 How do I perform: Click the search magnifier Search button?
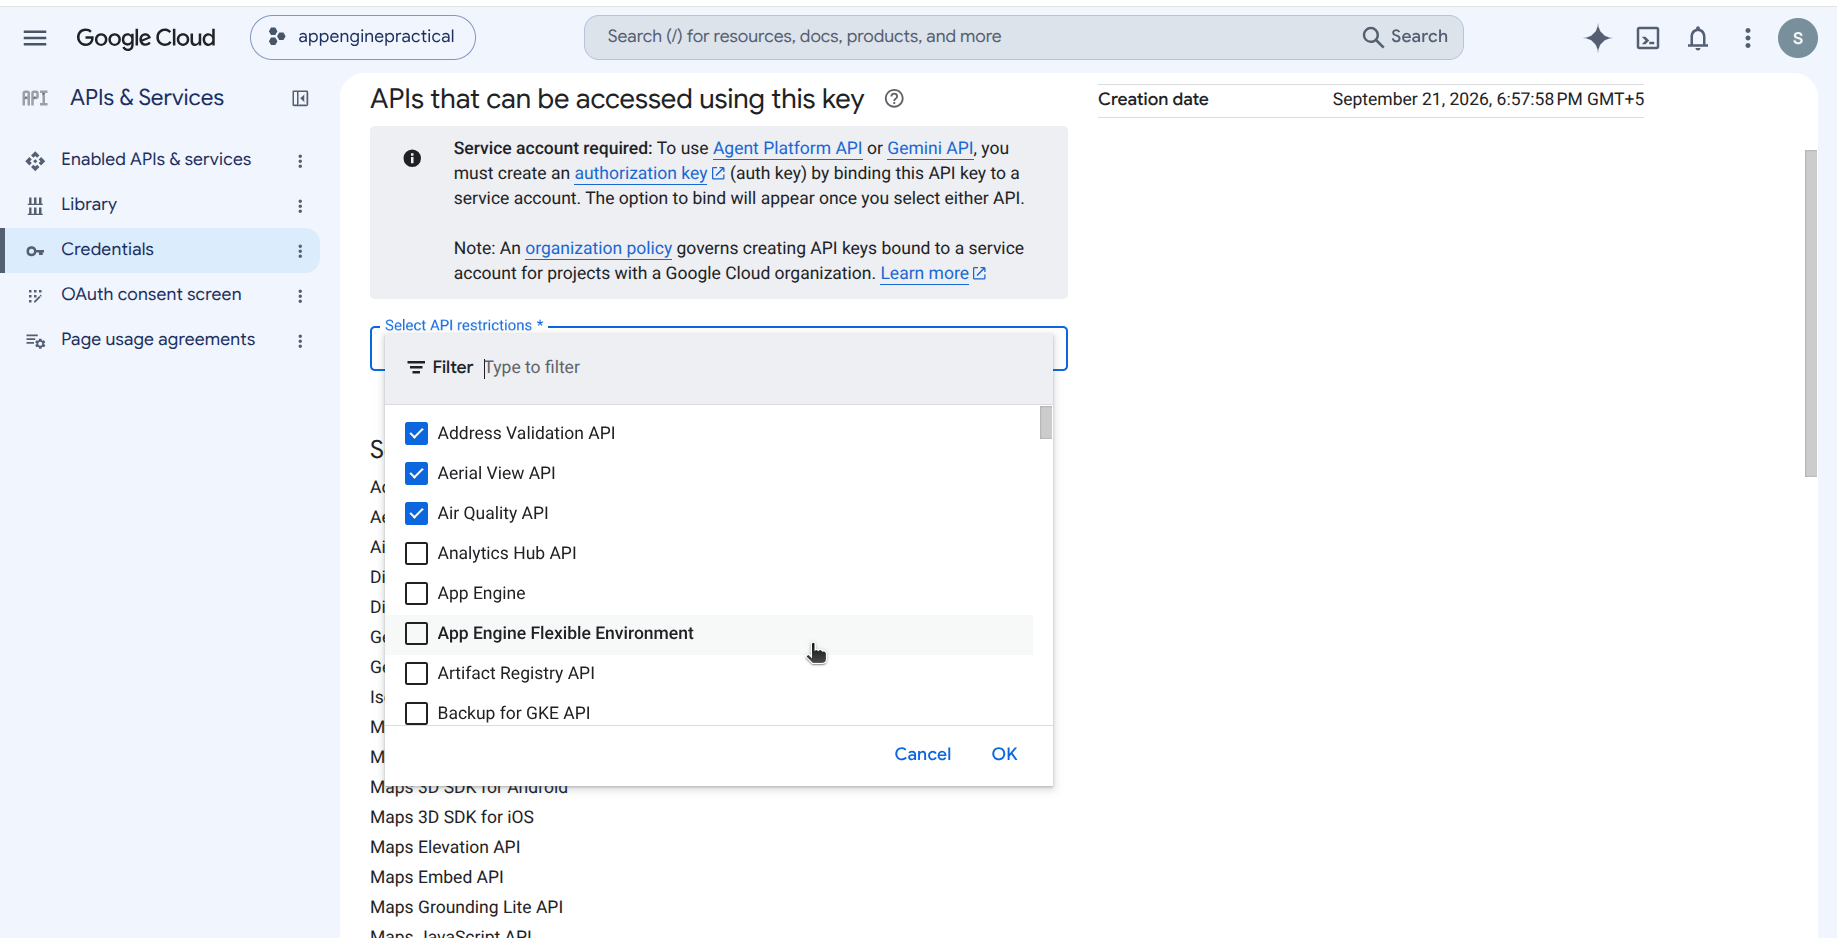1405,37
